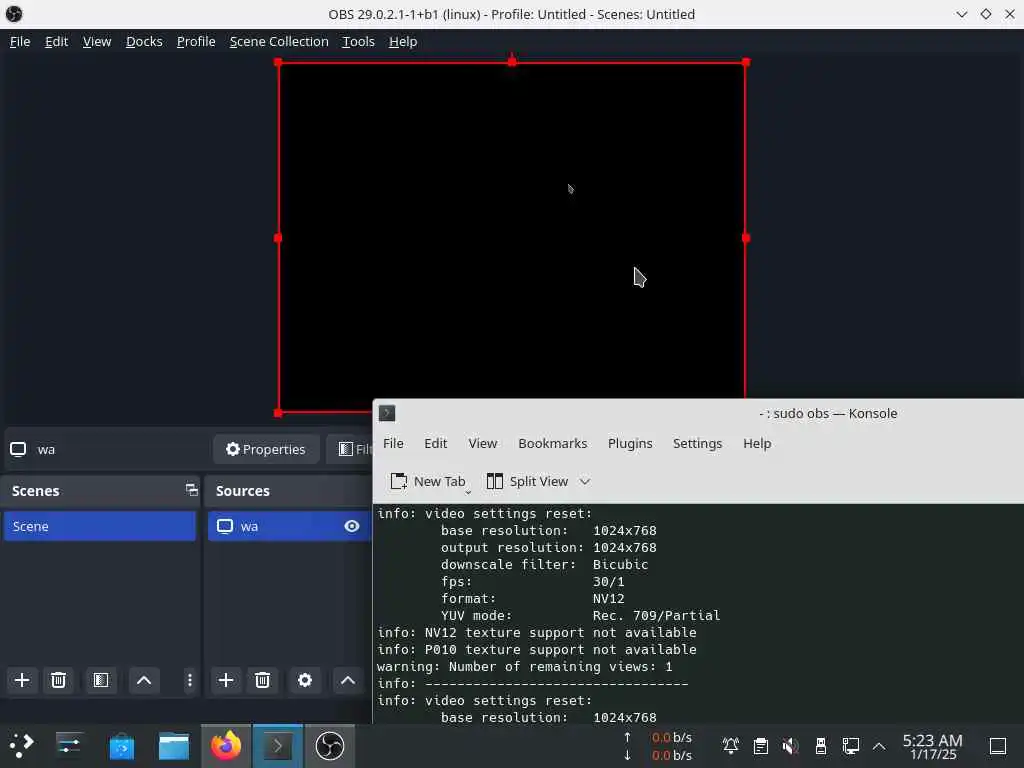Open the OBS Edit menu
Screen dimensions: 1024x768
pos(56,42)
